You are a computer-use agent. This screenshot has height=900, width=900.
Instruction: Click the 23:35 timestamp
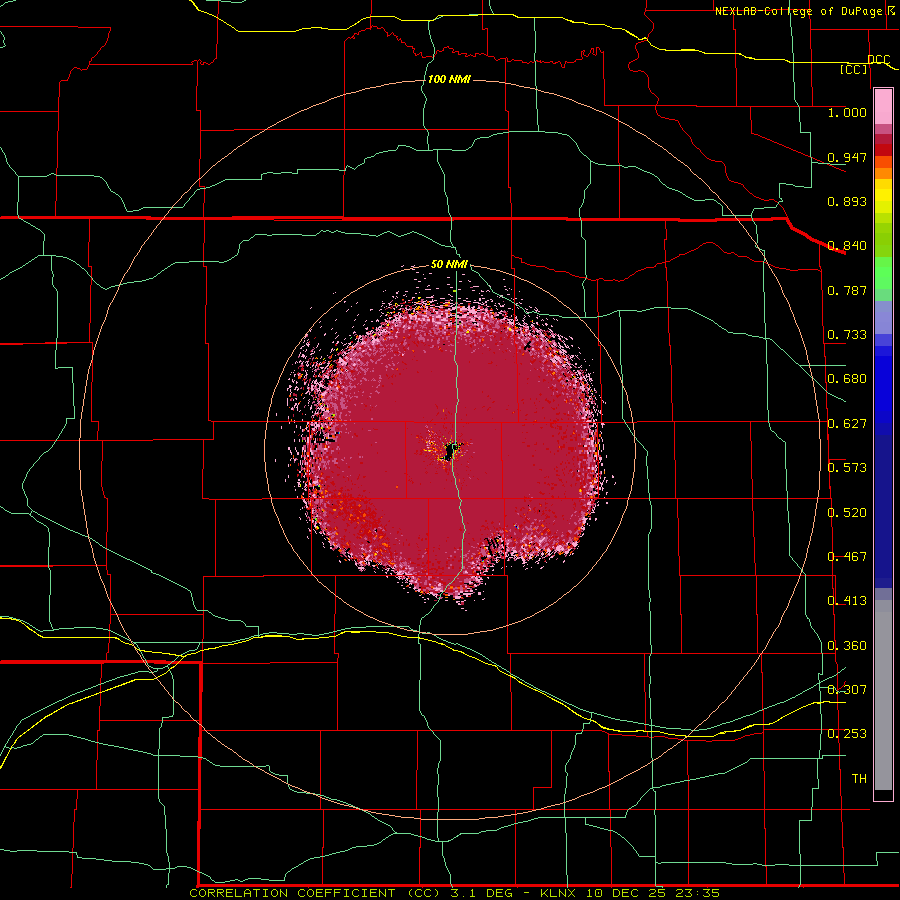click(697, 893)
